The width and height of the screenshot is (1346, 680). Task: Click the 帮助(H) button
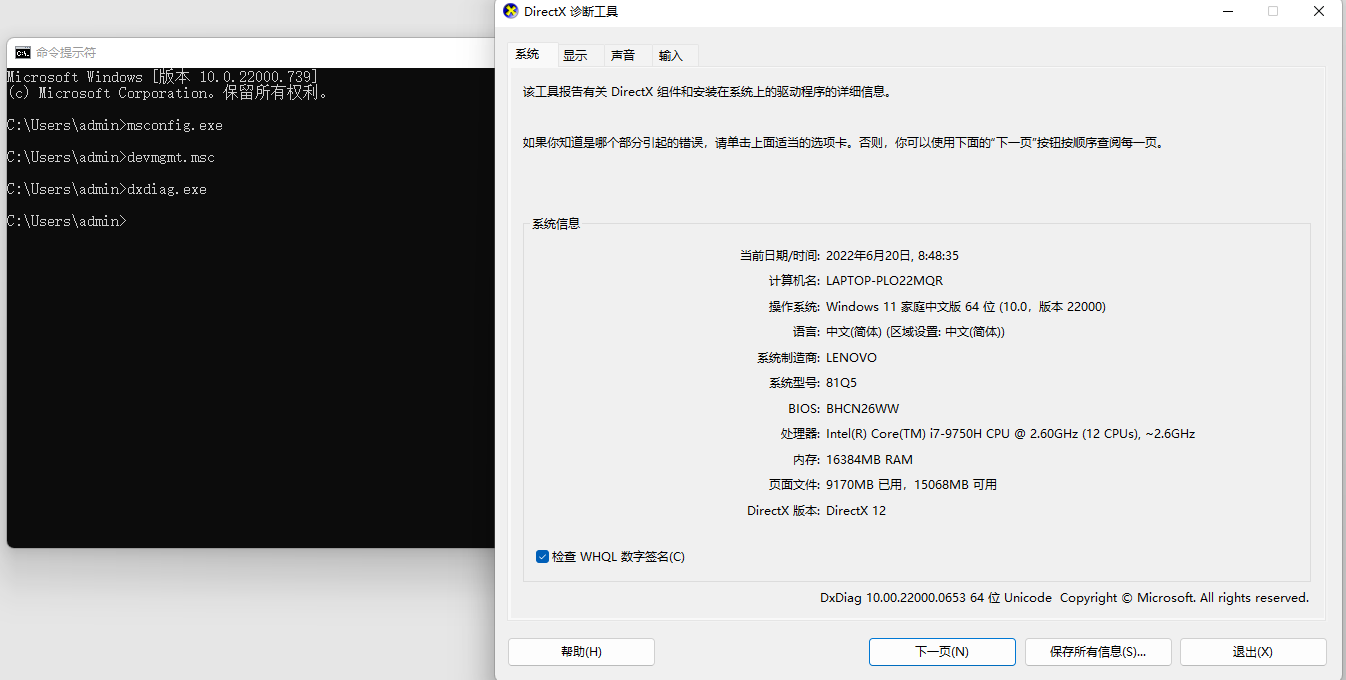[x=581, y=652]
